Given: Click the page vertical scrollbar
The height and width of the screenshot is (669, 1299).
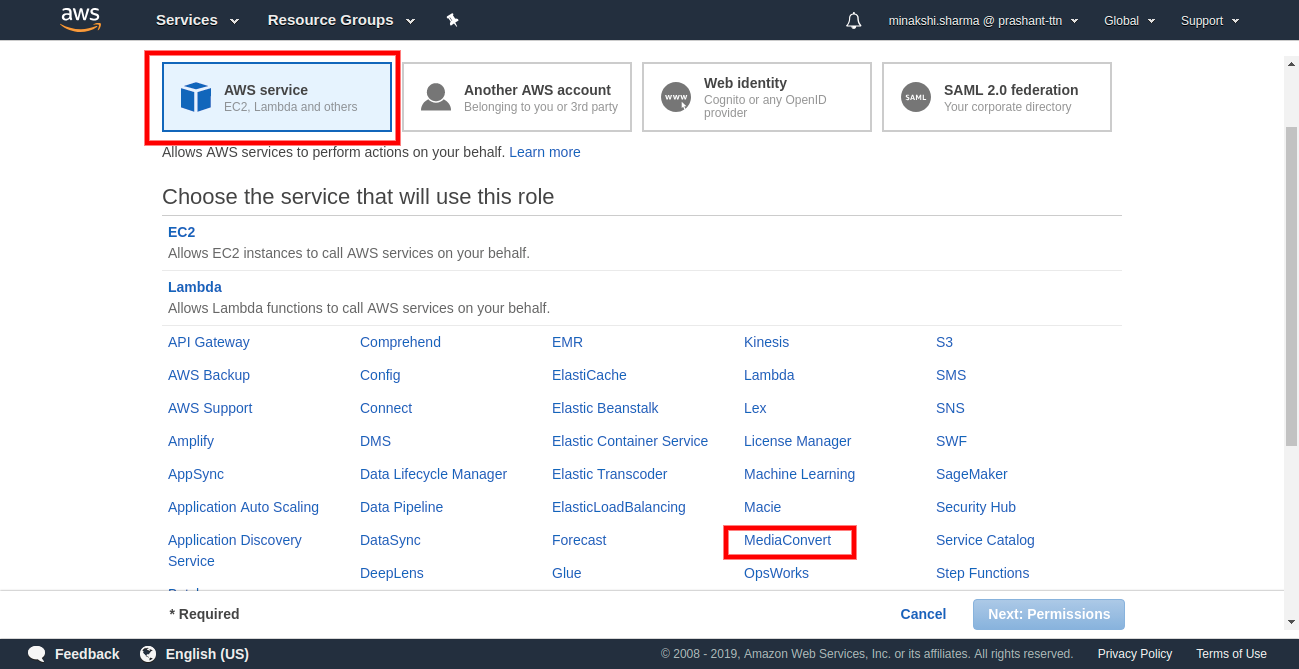Looking at the screenshot, I should pyautogui.click(x=1291, y=285).
